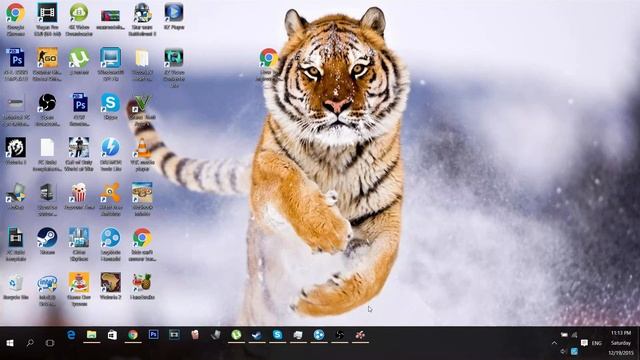The image size is (640, 360).
Task: Open the uTorrent desktop shortcut
Action: [79, 61]
